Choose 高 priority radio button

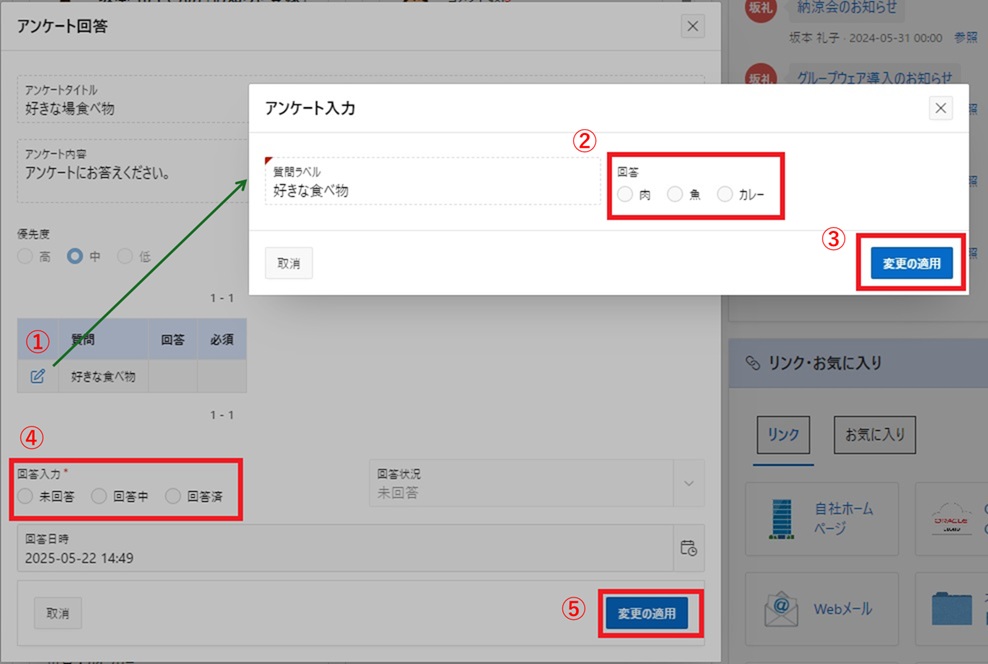[25, 256]
